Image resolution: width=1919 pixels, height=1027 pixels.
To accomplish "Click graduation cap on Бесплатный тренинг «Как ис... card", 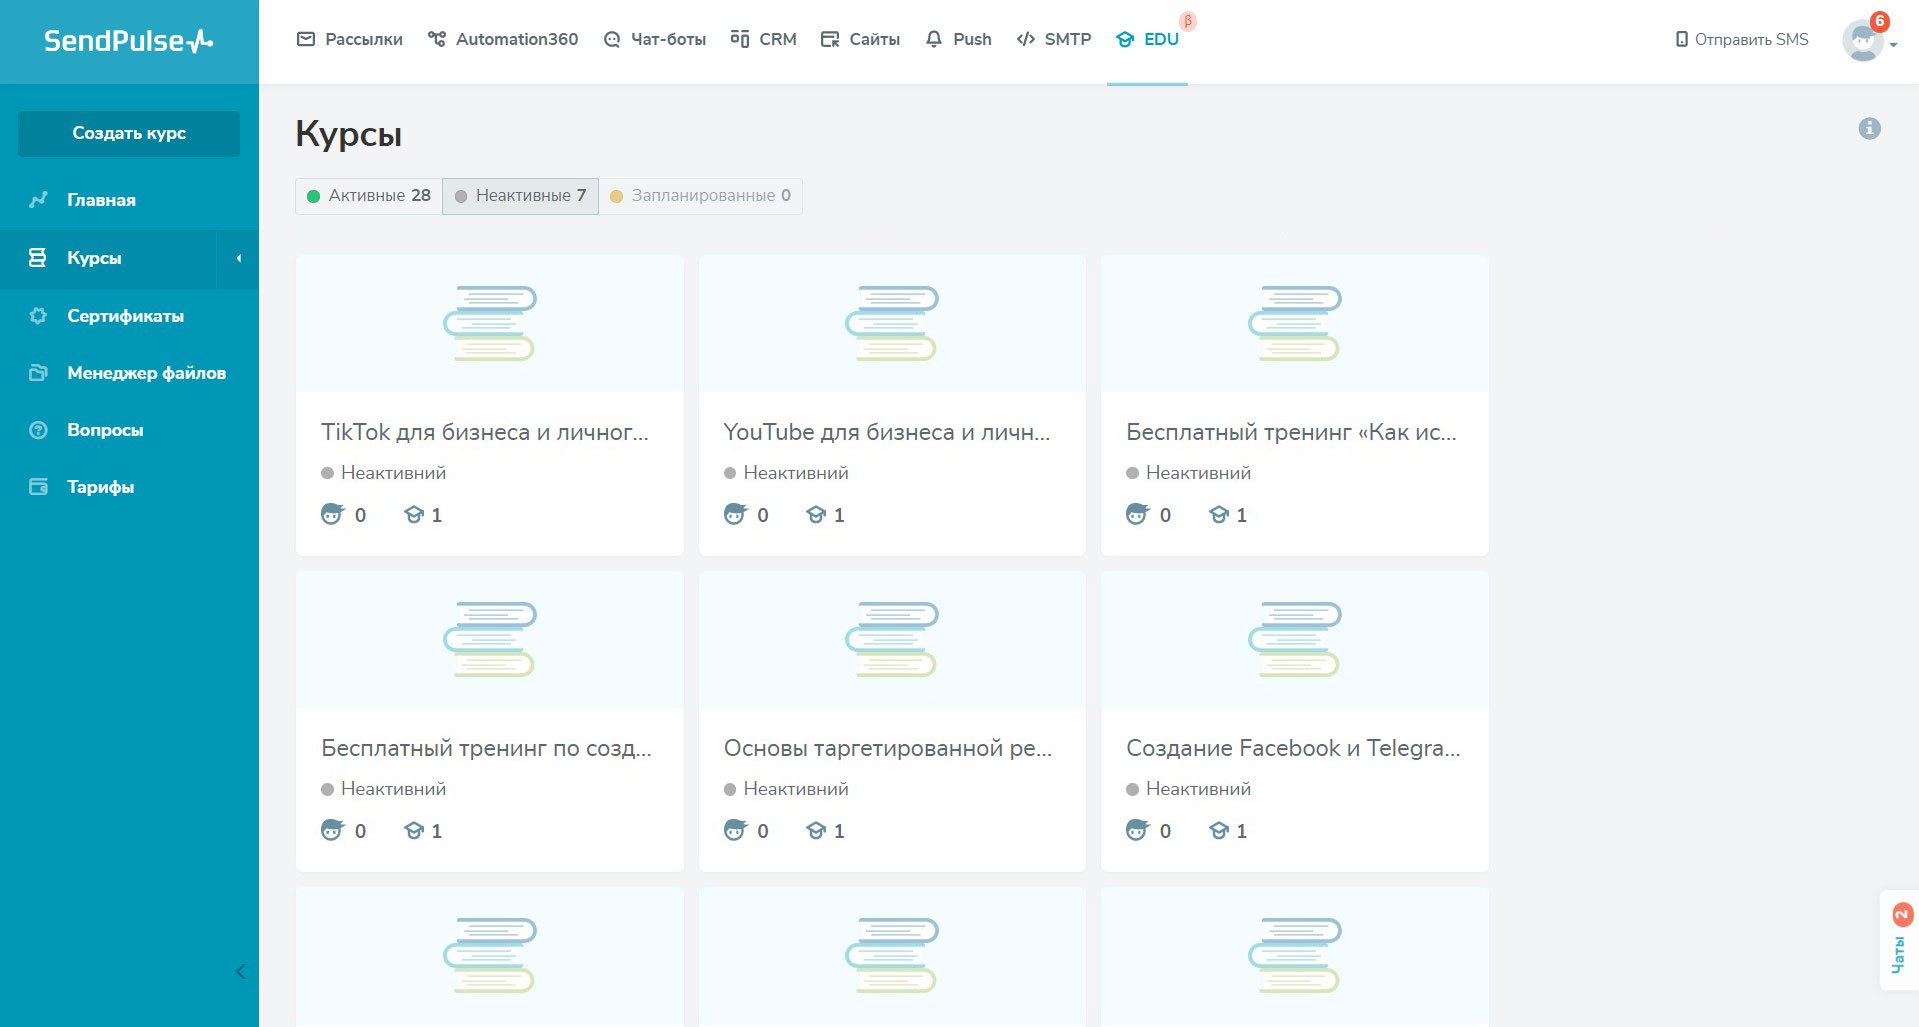I will coord(1218,515).
